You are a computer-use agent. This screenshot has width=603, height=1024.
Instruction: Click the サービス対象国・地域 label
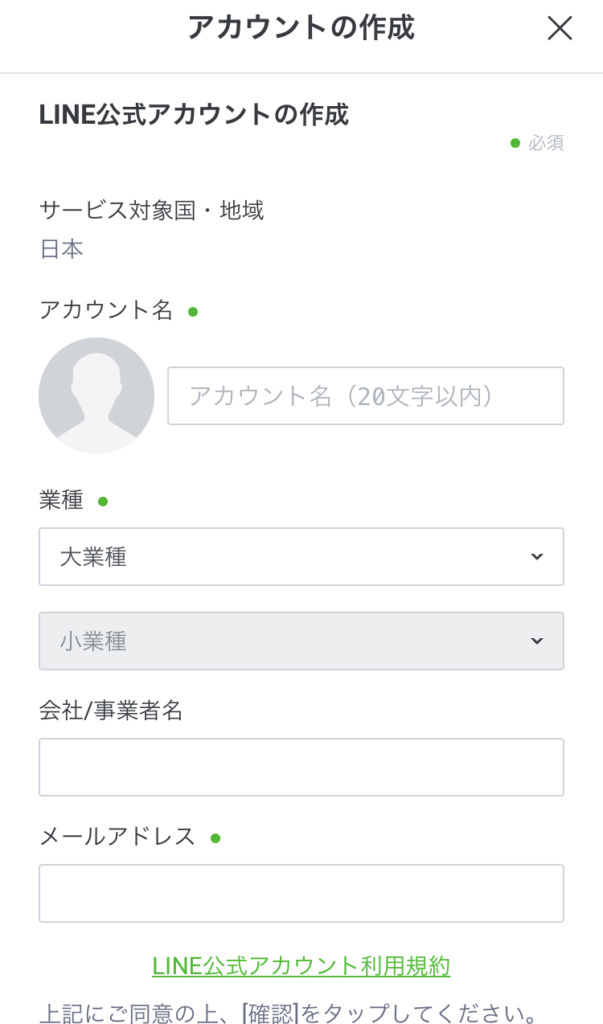coord(151,210)
